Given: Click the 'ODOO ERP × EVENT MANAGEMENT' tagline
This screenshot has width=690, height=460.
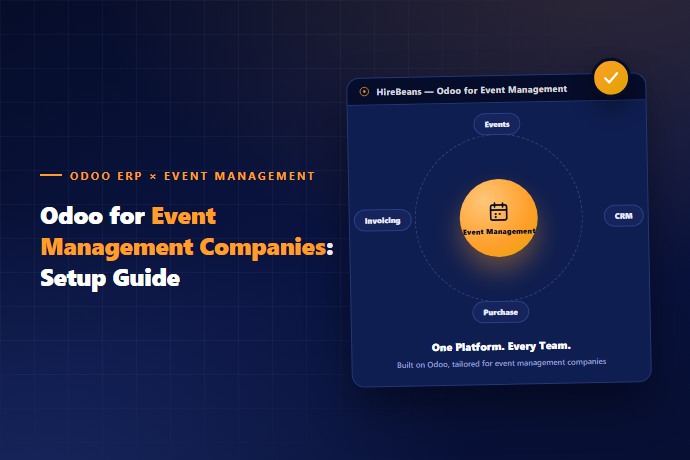Looking at the screenshot, I should click(192, 176).
